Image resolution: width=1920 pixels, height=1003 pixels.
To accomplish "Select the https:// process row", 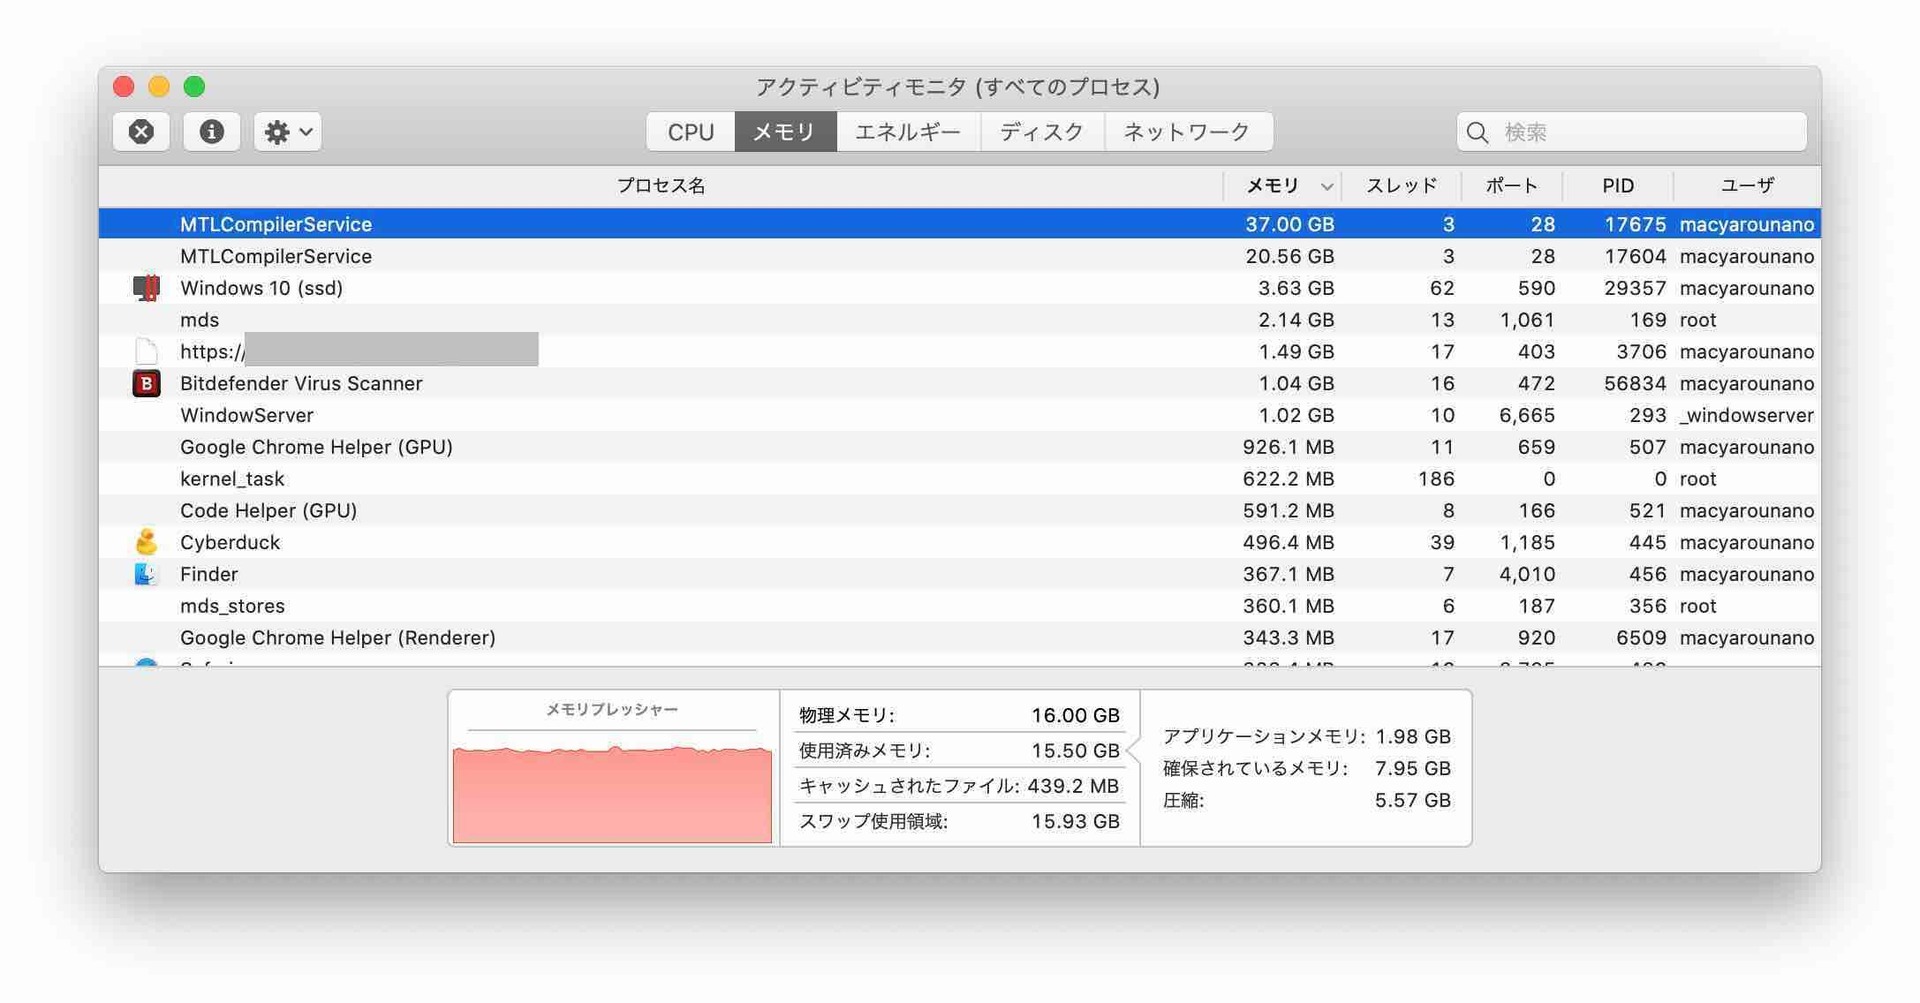I will point(960,351).
